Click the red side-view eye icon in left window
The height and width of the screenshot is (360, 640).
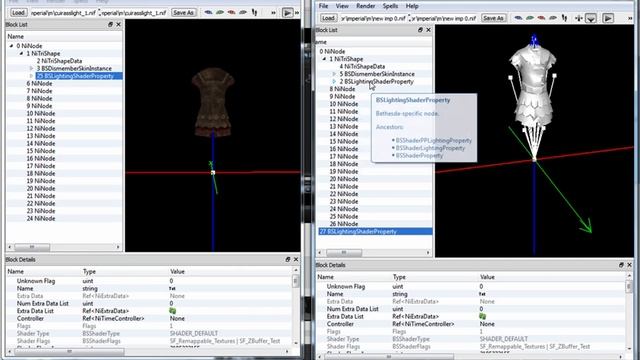coord(231,12)
